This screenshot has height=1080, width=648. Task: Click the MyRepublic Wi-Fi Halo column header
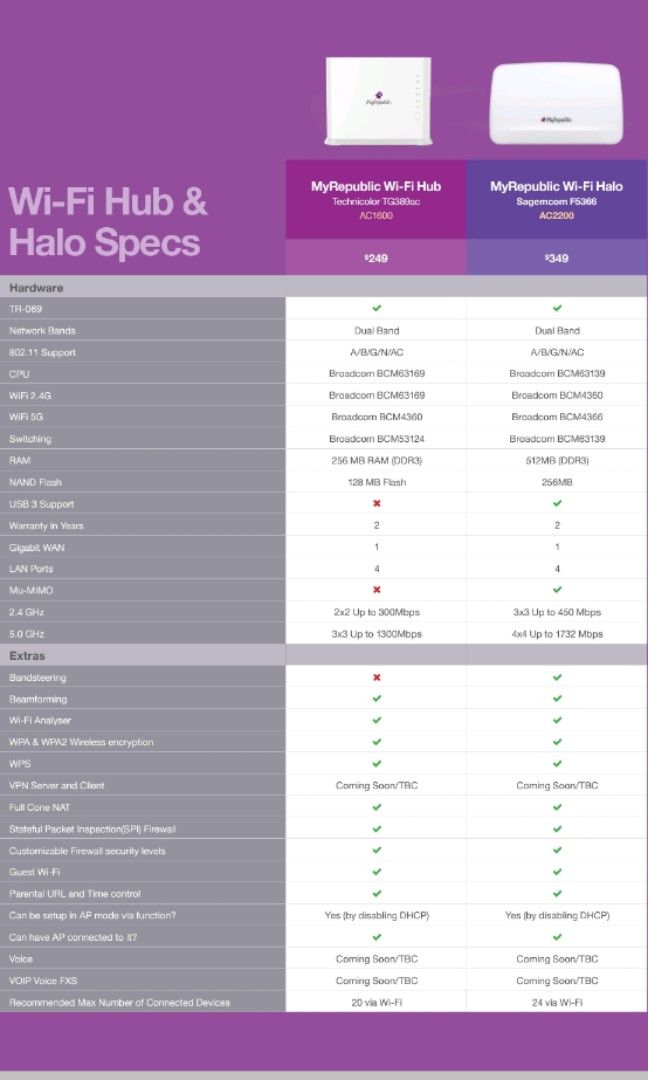557,198
